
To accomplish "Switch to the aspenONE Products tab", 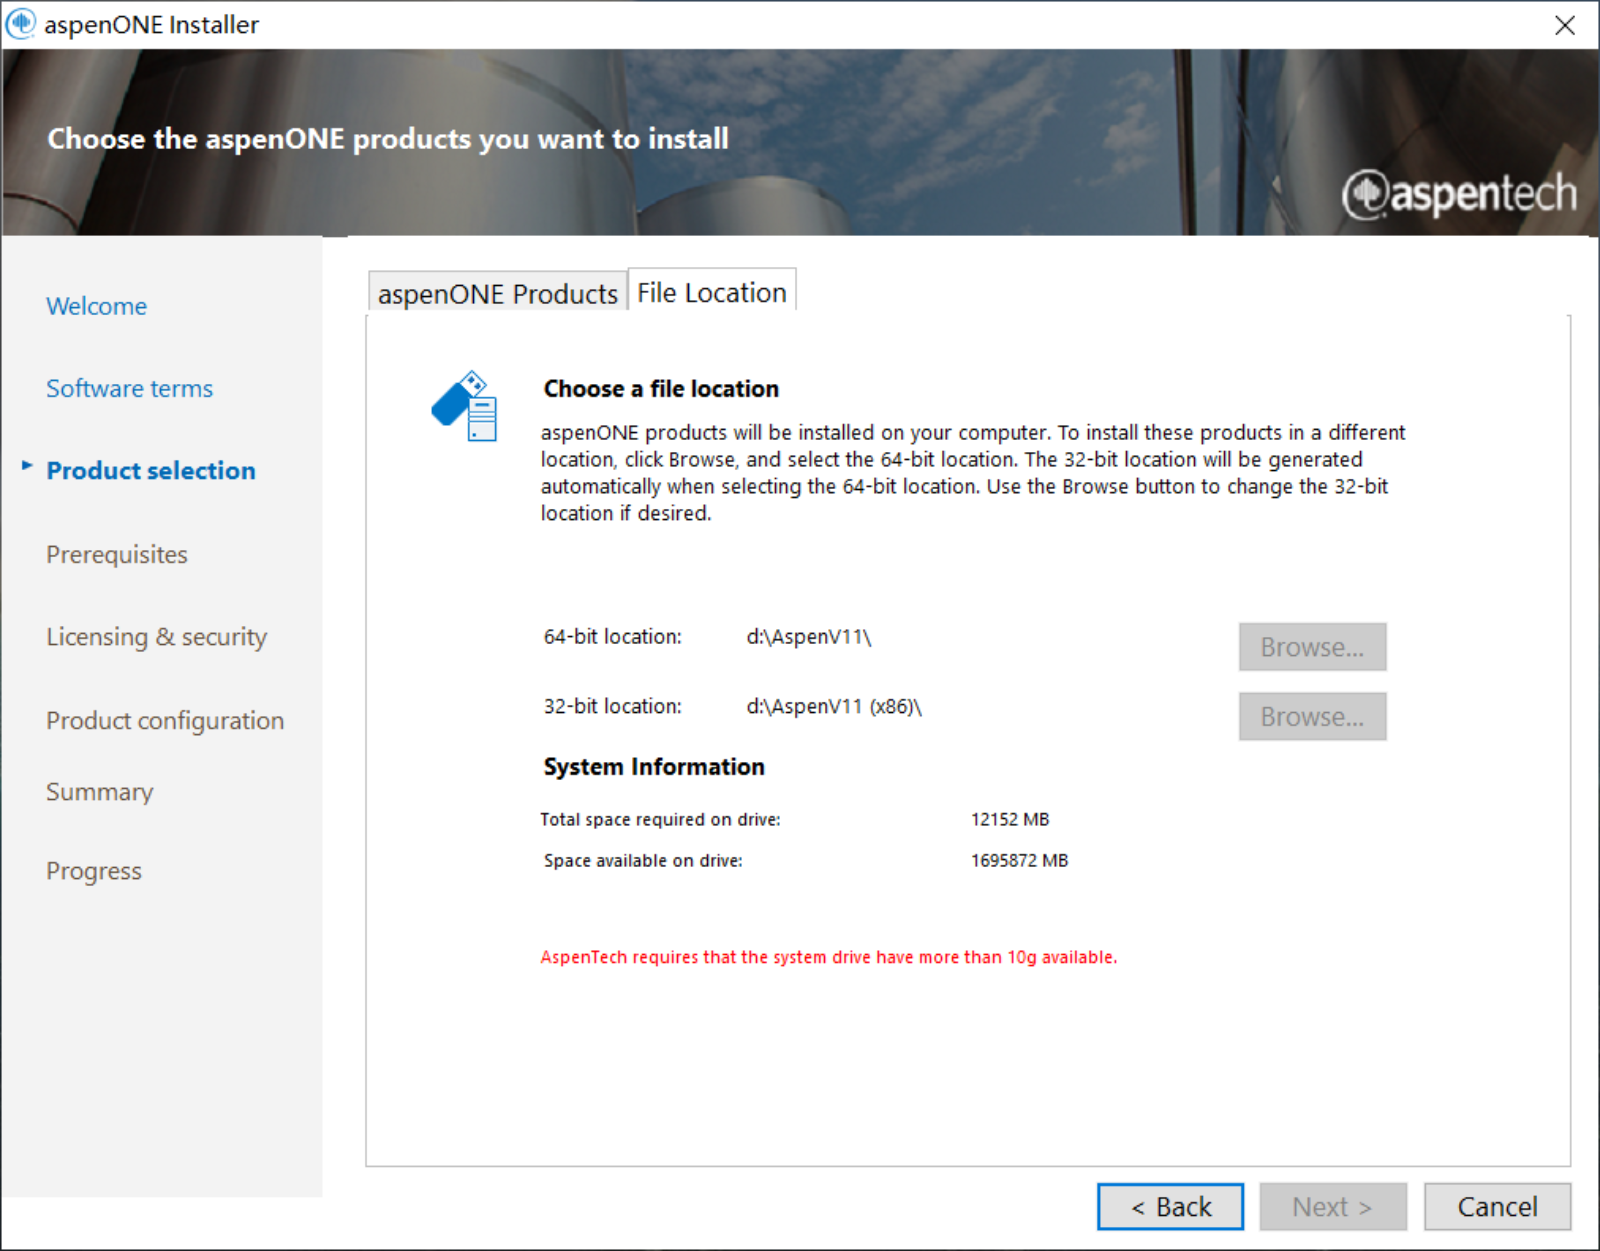I will pos(497,293).
